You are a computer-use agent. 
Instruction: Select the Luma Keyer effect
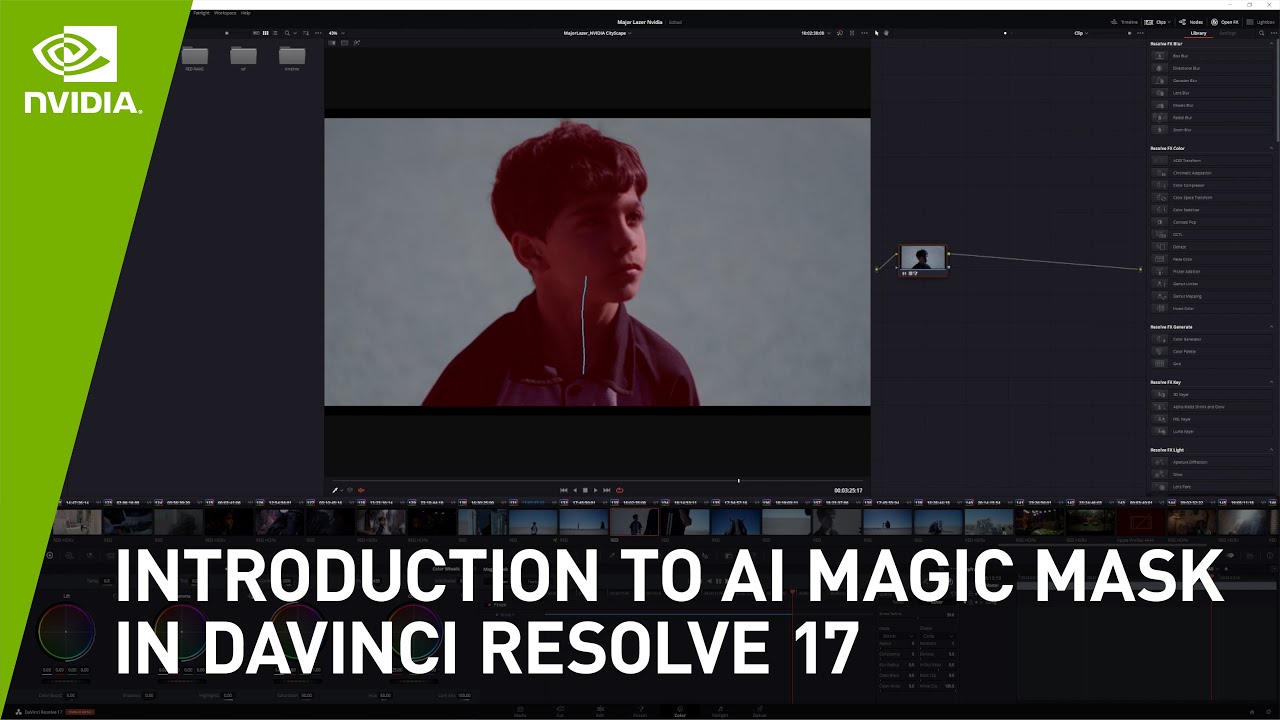click(x=1211, y=431)
